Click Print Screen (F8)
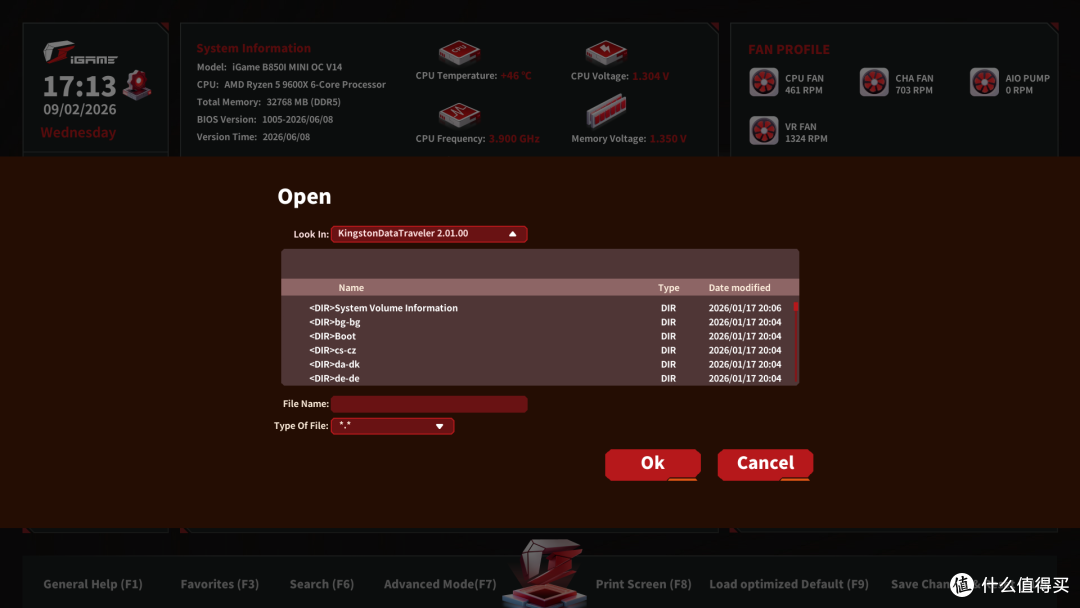This screenshot has width=1080, height=608. pyautogui.click(x=643, y=584)
